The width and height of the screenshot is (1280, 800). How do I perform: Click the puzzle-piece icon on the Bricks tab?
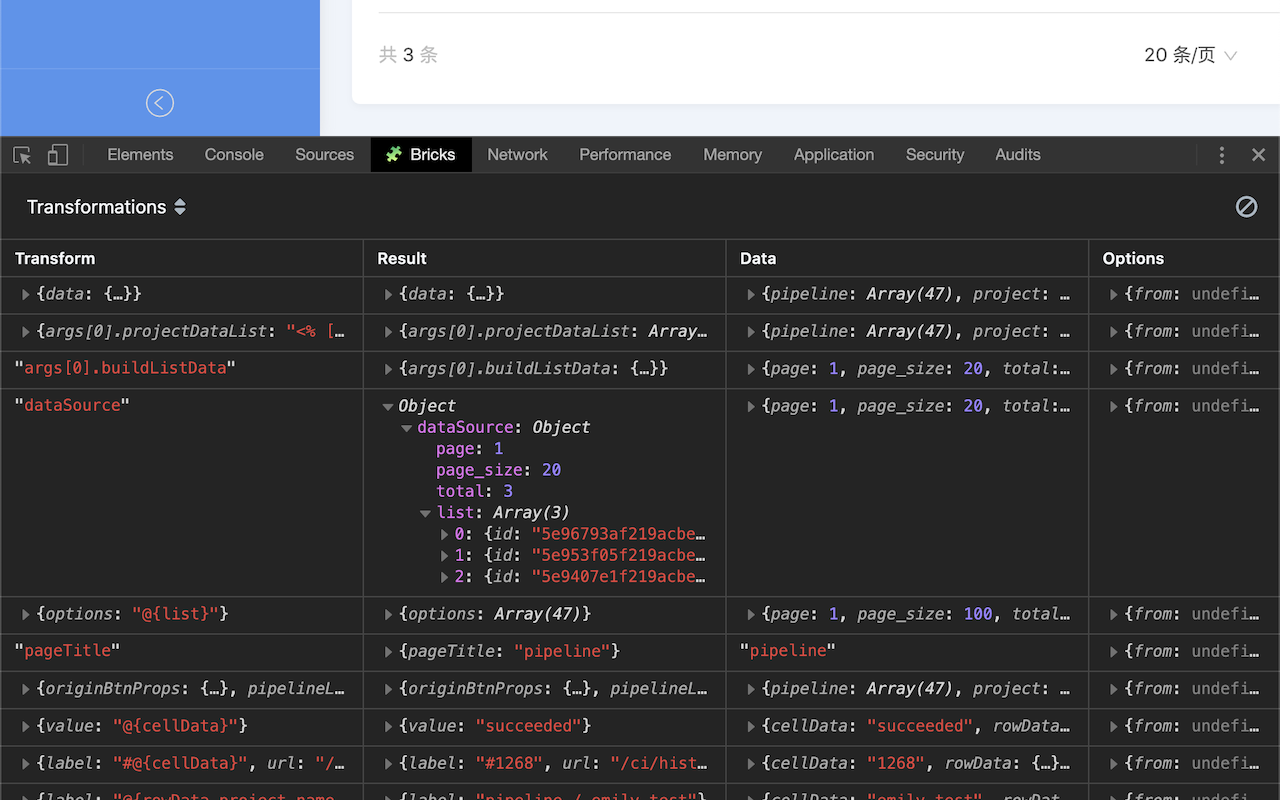click(394, 155)
